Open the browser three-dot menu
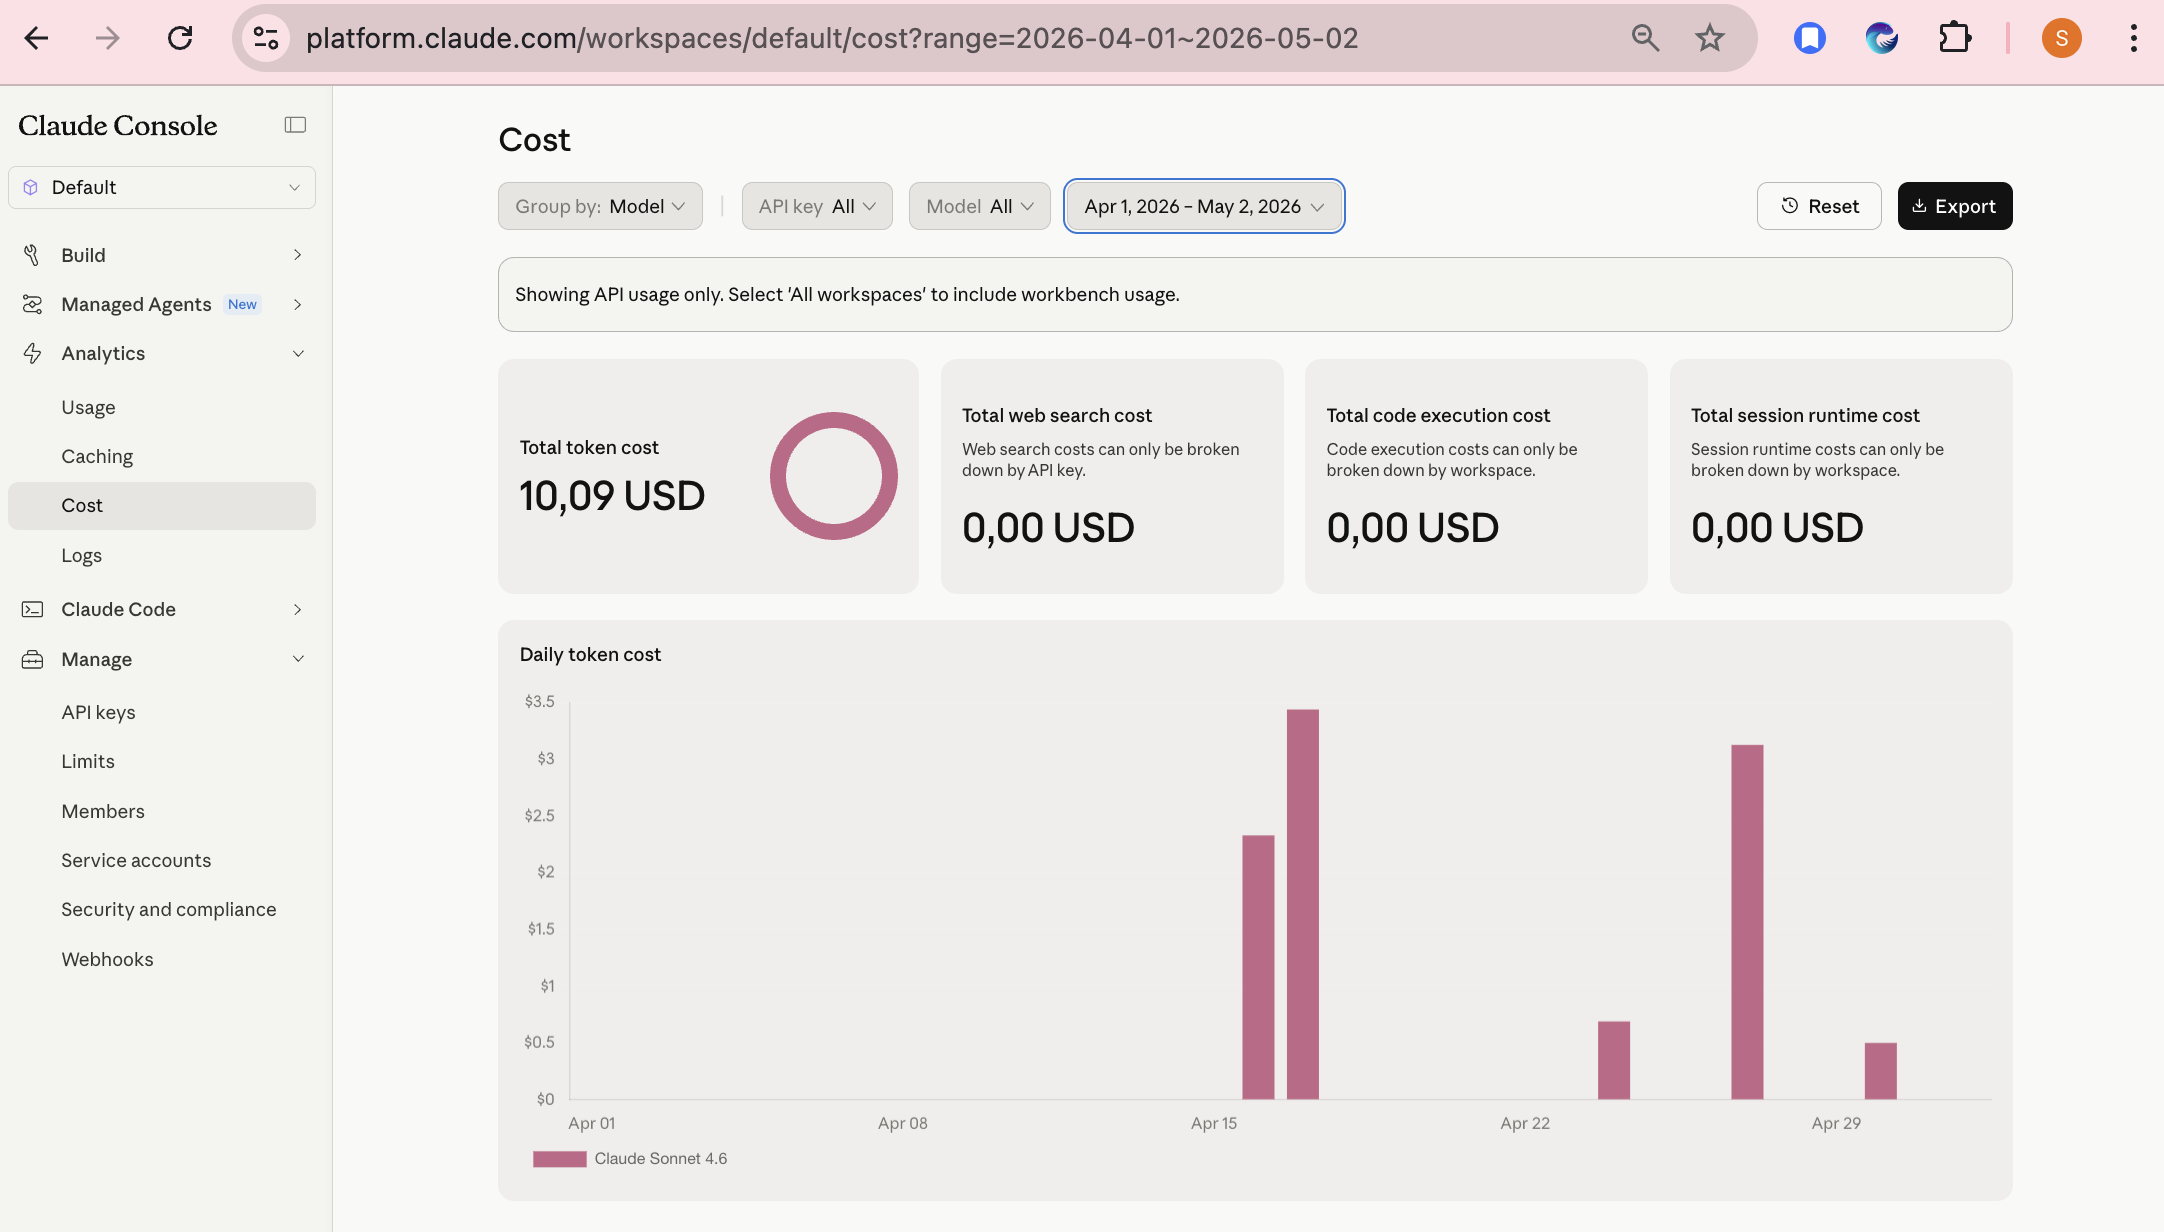2164x1232 pixels. pyautogui.click(x=2134, y=38)
